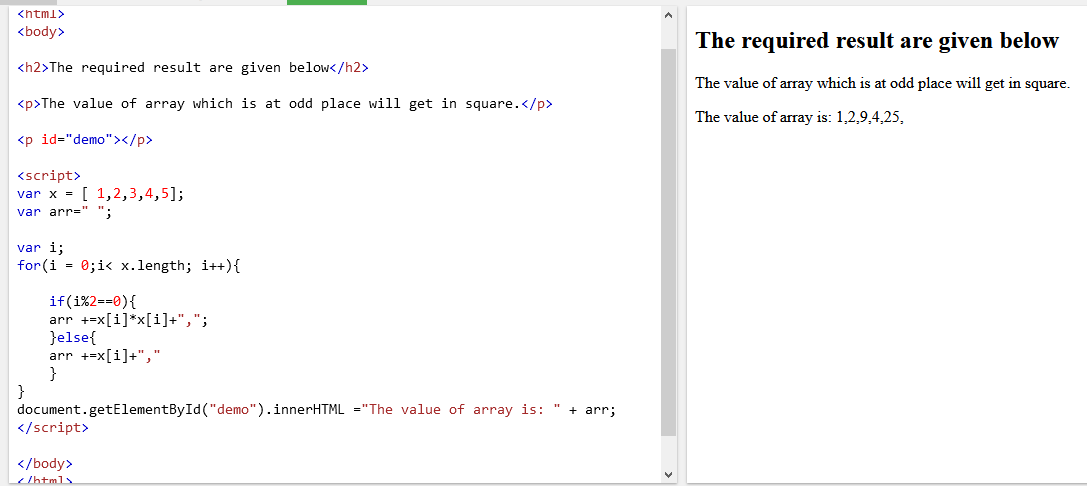
Task: Click the code editor vertical scrollbar thumb
Action: click(668, 240)
